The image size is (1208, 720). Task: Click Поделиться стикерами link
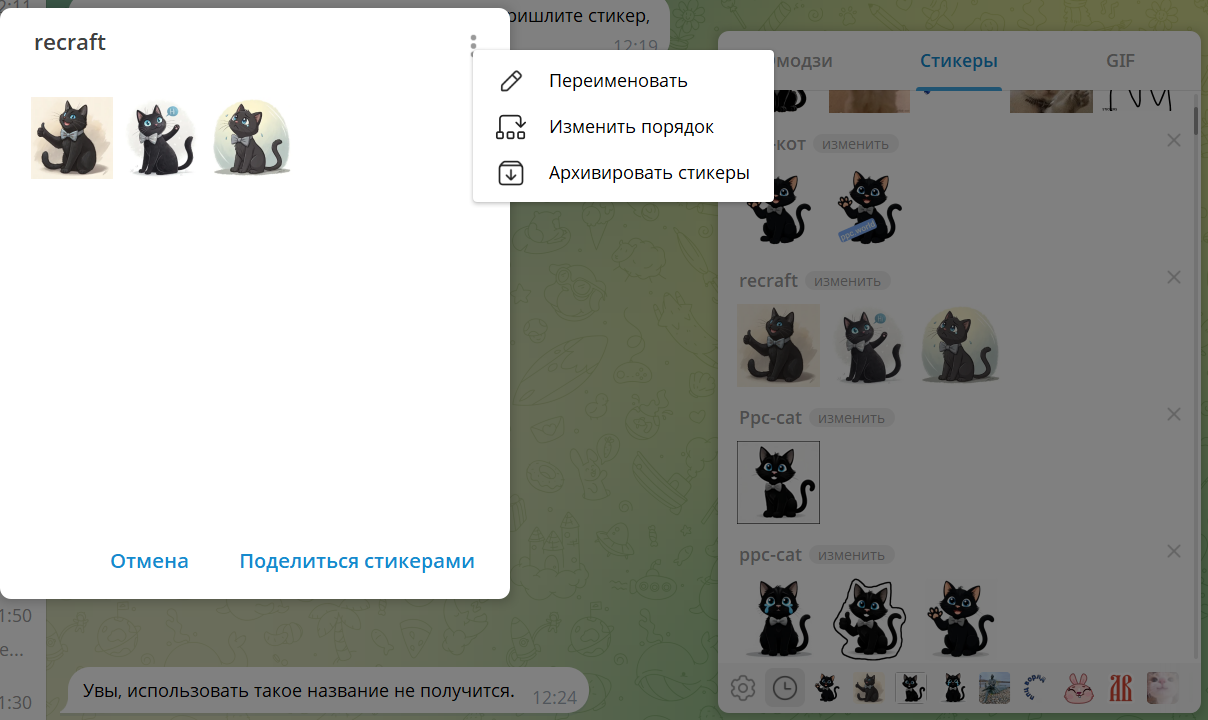click(356, 561)
